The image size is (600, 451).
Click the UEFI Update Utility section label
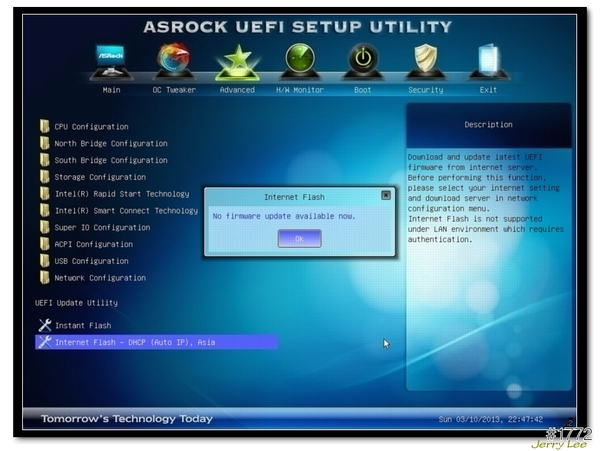[x=76, y=303]
